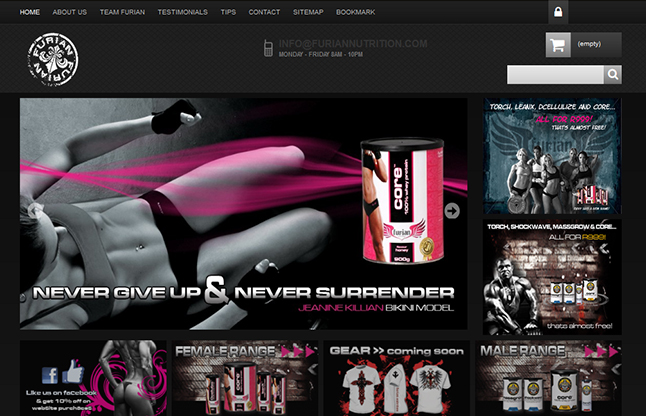Advance slider with the next arrow
The image size is (646, 416).
click(x=452, y=210)
